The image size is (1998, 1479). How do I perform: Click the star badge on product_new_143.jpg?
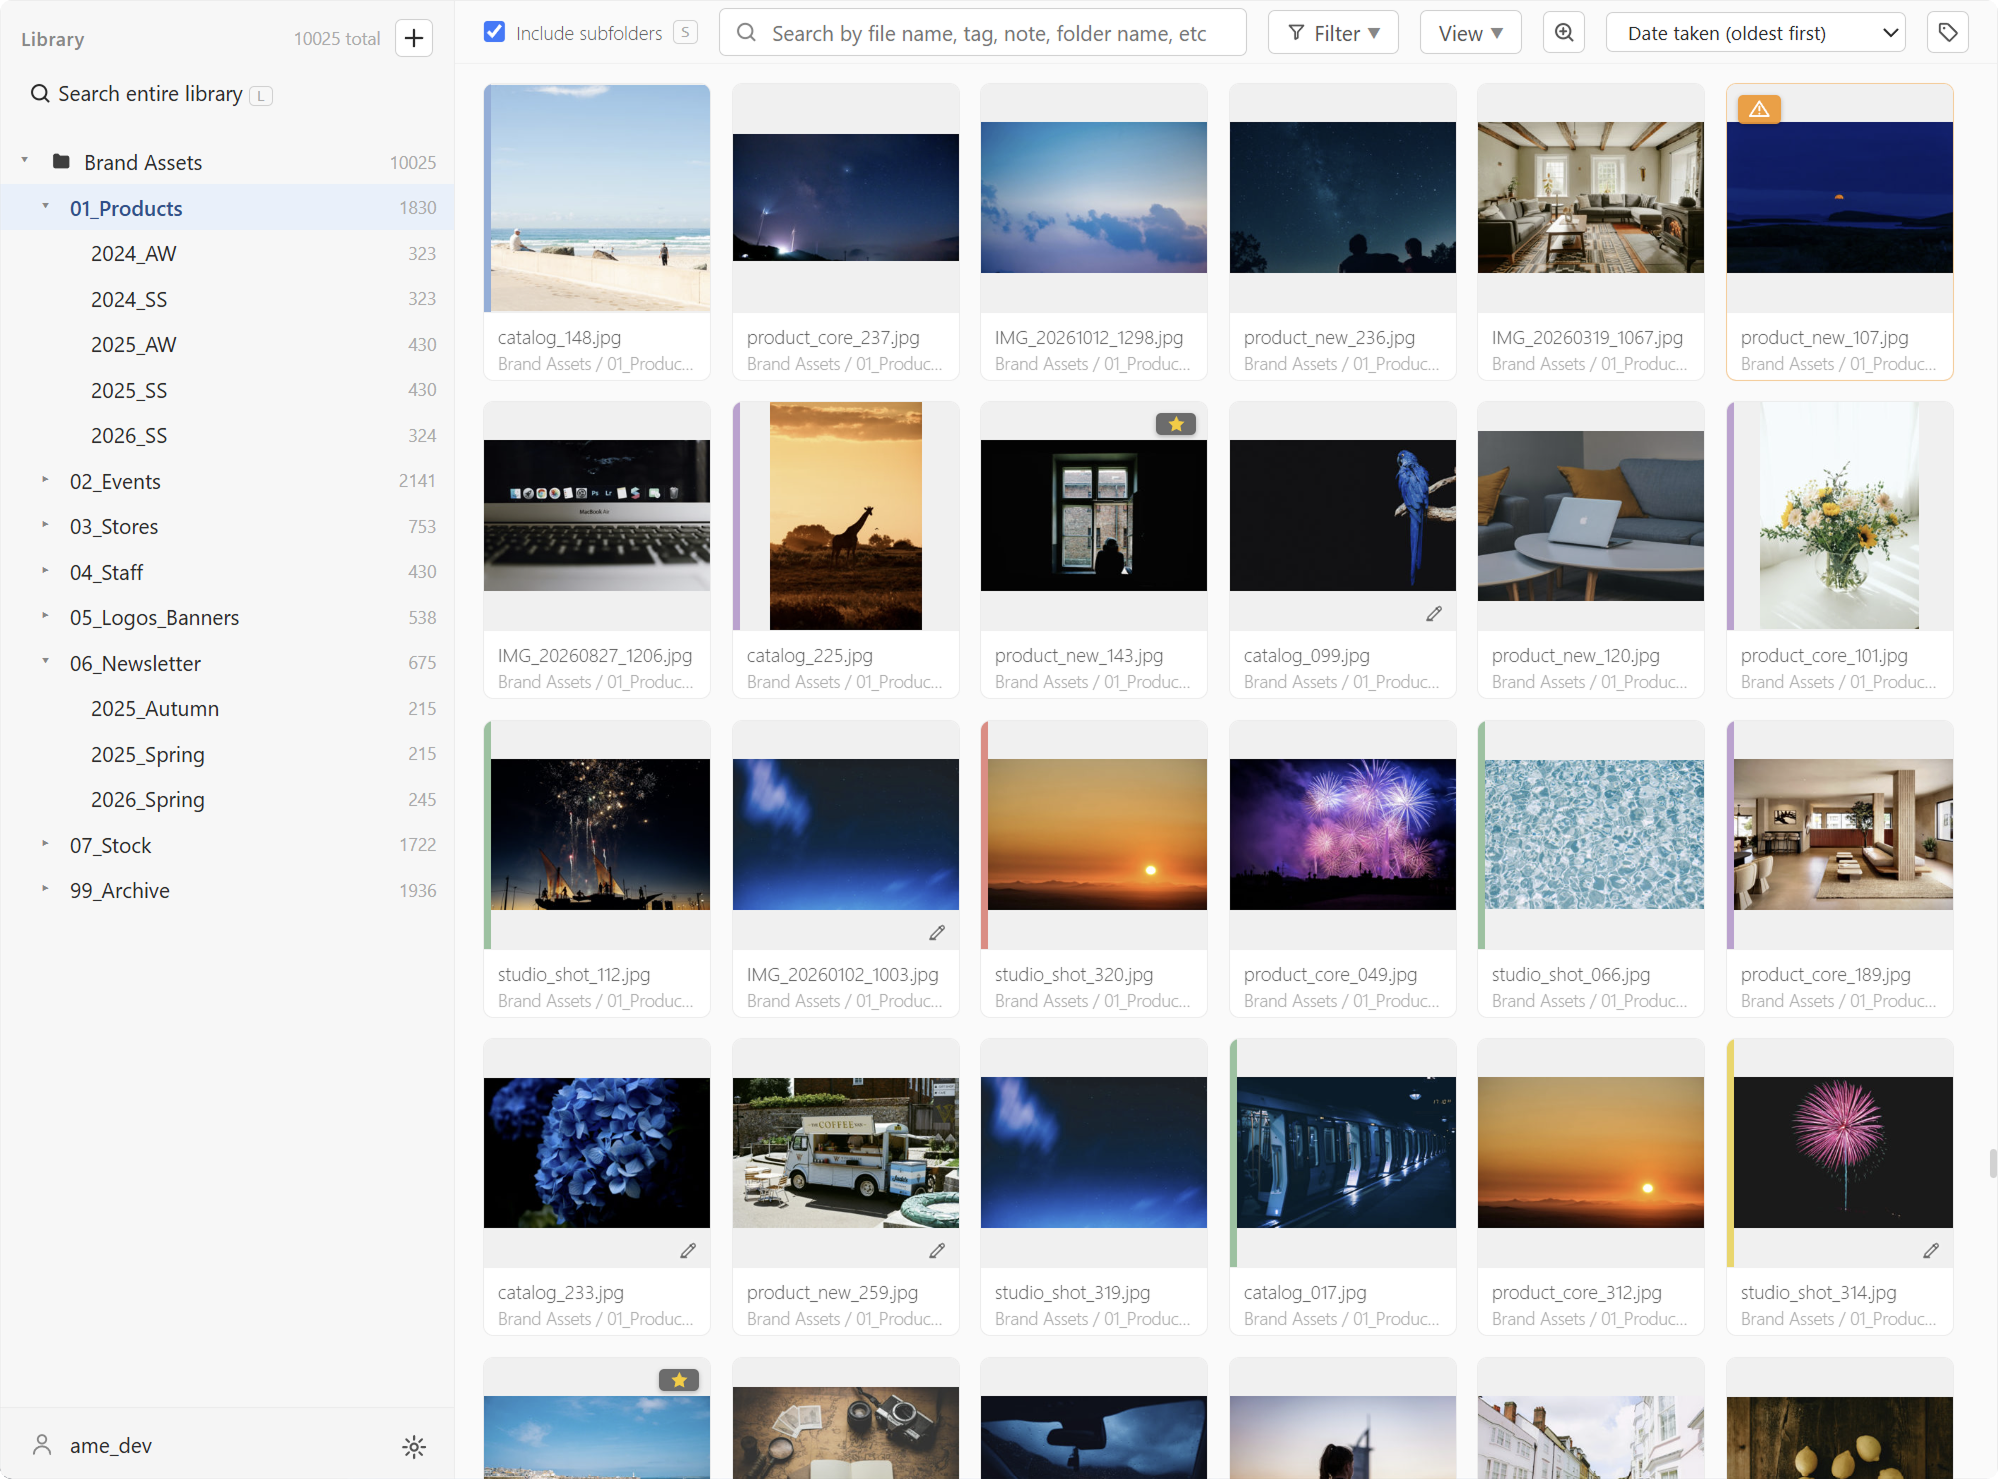(1176, 424)
